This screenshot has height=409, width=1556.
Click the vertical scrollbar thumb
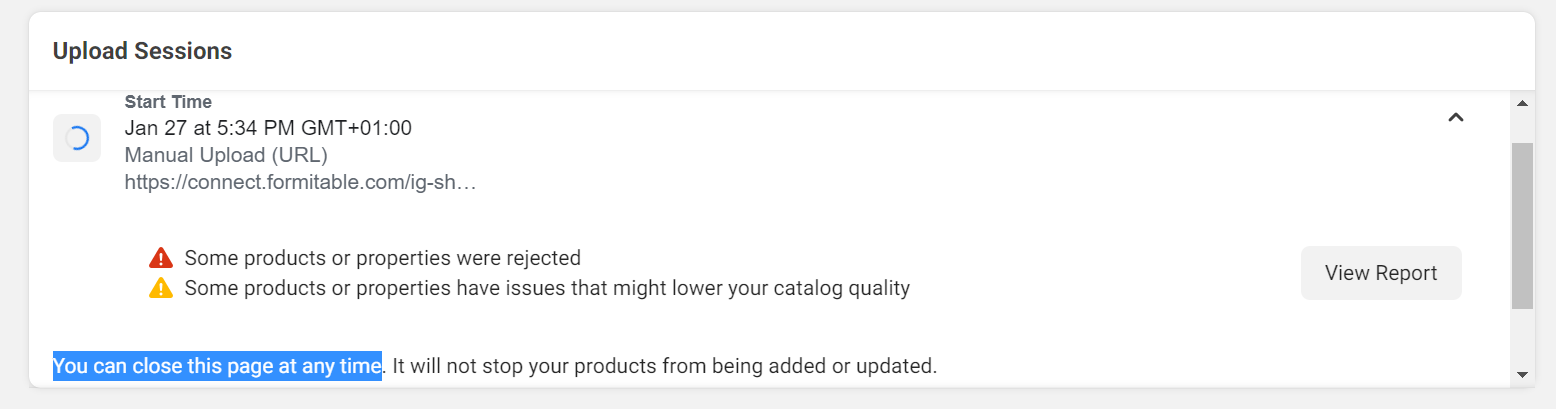[x=1522, y=225]
